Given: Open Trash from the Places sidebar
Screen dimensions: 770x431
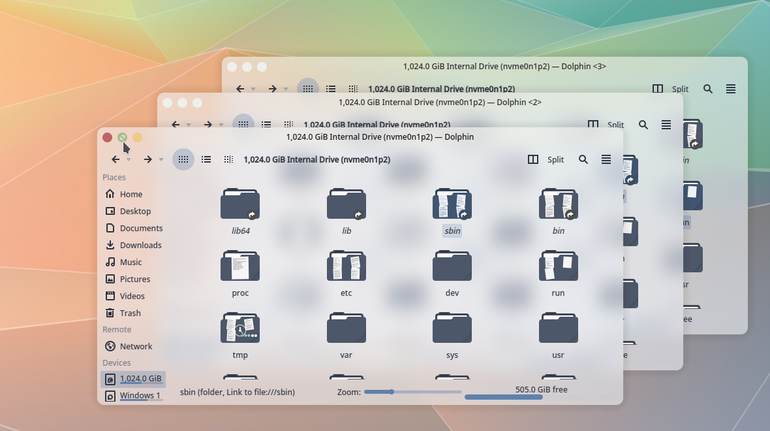Looking at the screenshot, I should pyautogui.click(x=130, y=313).
